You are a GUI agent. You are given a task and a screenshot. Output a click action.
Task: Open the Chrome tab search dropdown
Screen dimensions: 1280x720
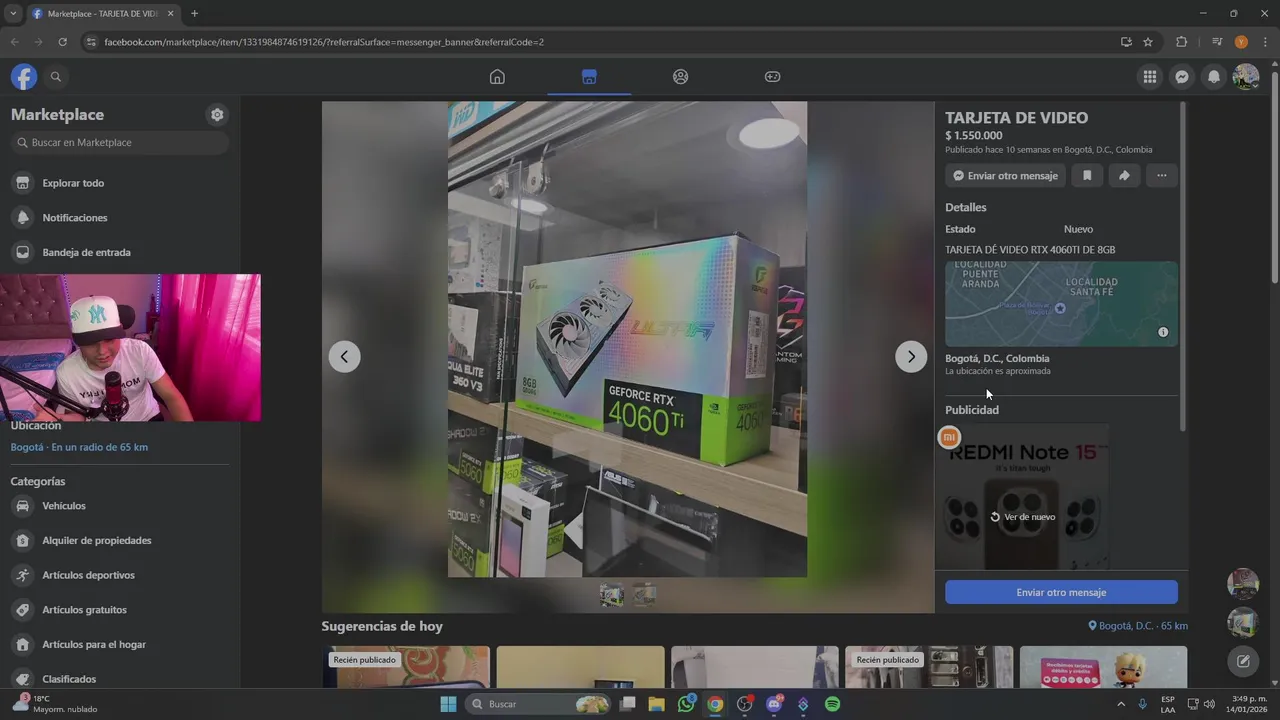(x=13, y=14)
